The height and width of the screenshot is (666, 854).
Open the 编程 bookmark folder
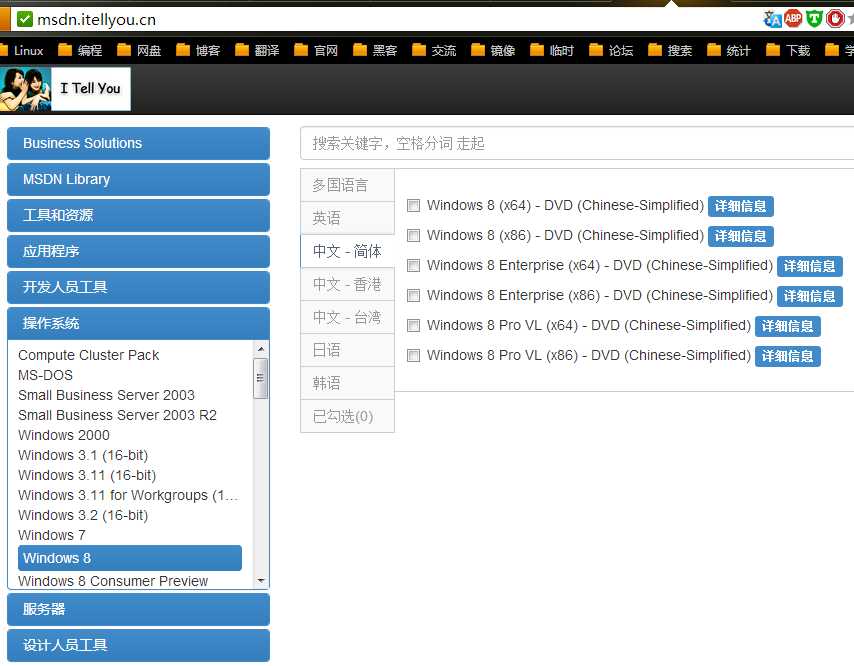pyautogui.click(x=80, y=51)
